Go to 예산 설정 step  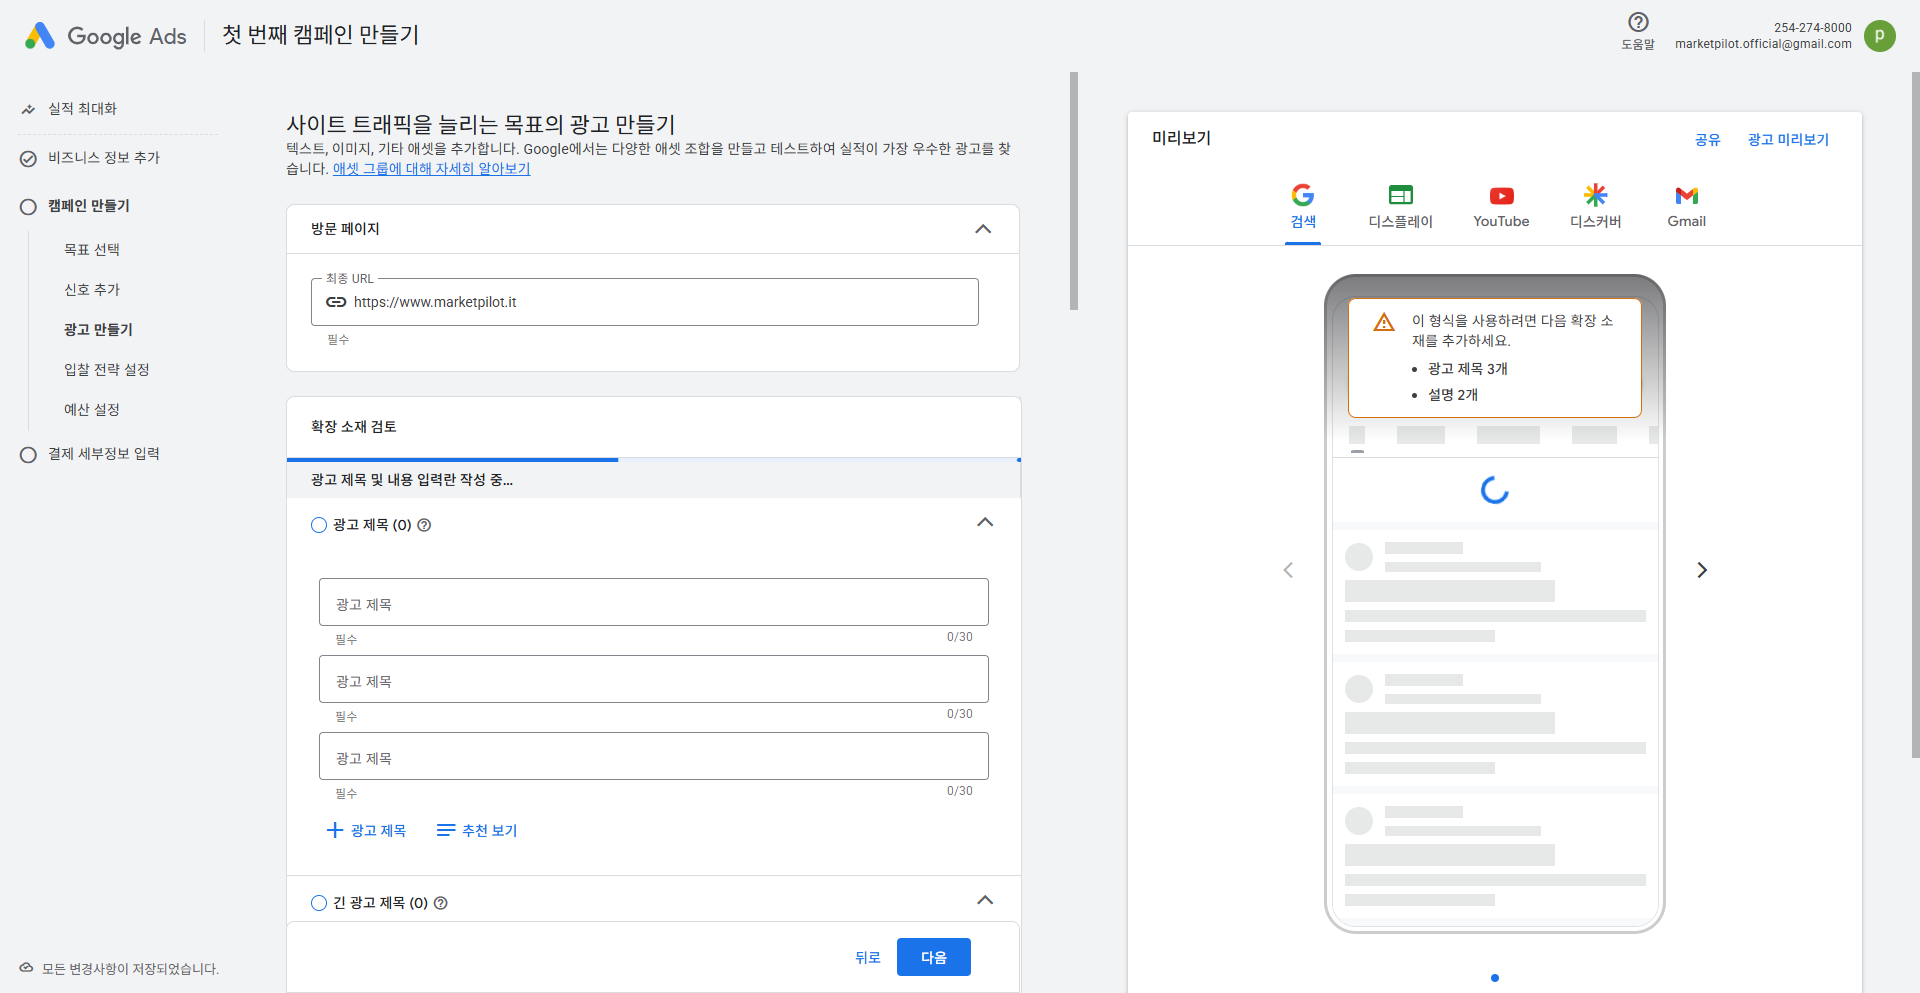tap(92, 410)
